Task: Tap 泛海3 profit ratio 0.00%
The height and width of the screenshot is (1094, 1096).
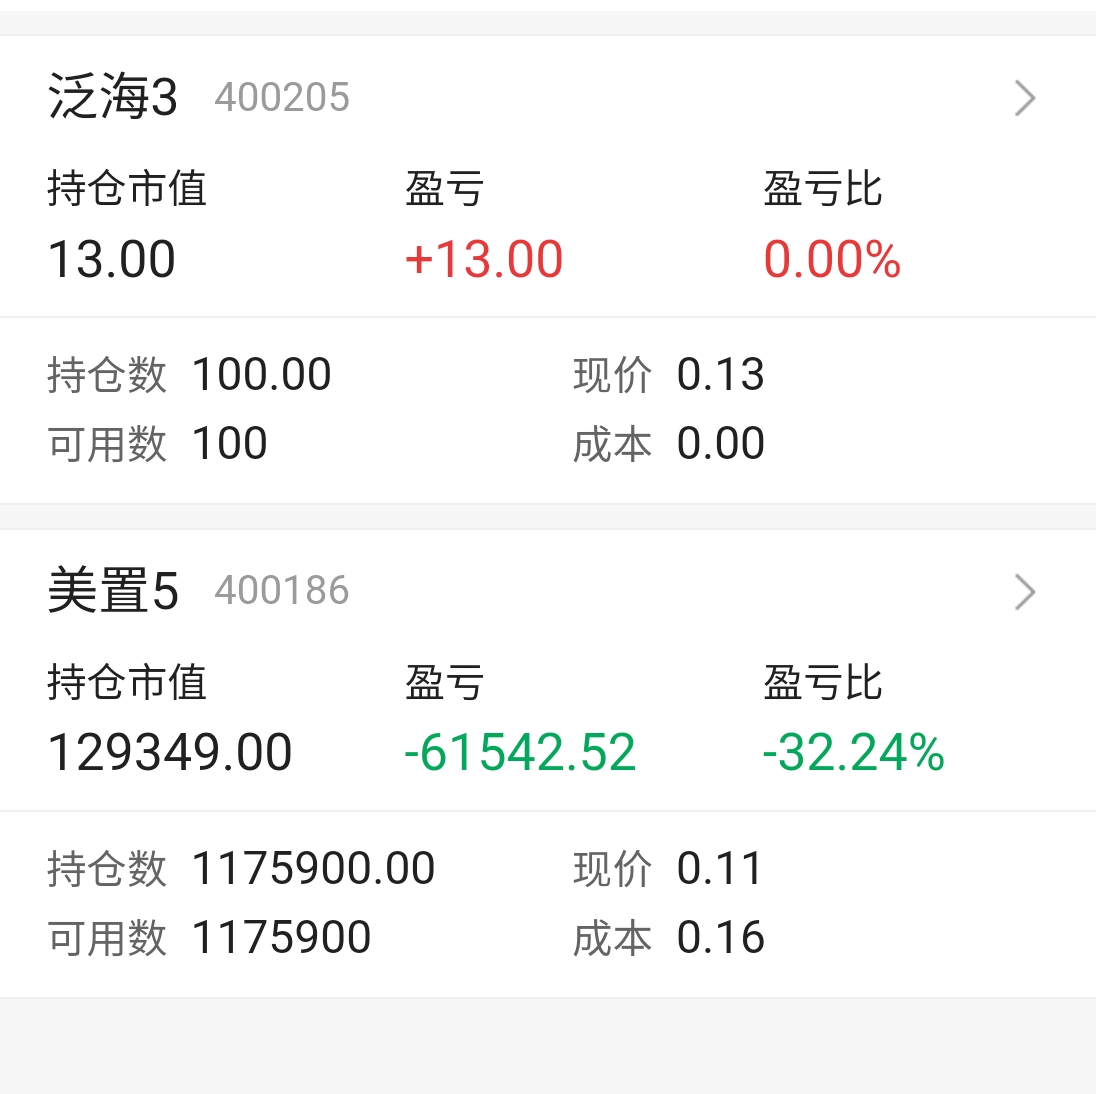Action: pos(832,259)
